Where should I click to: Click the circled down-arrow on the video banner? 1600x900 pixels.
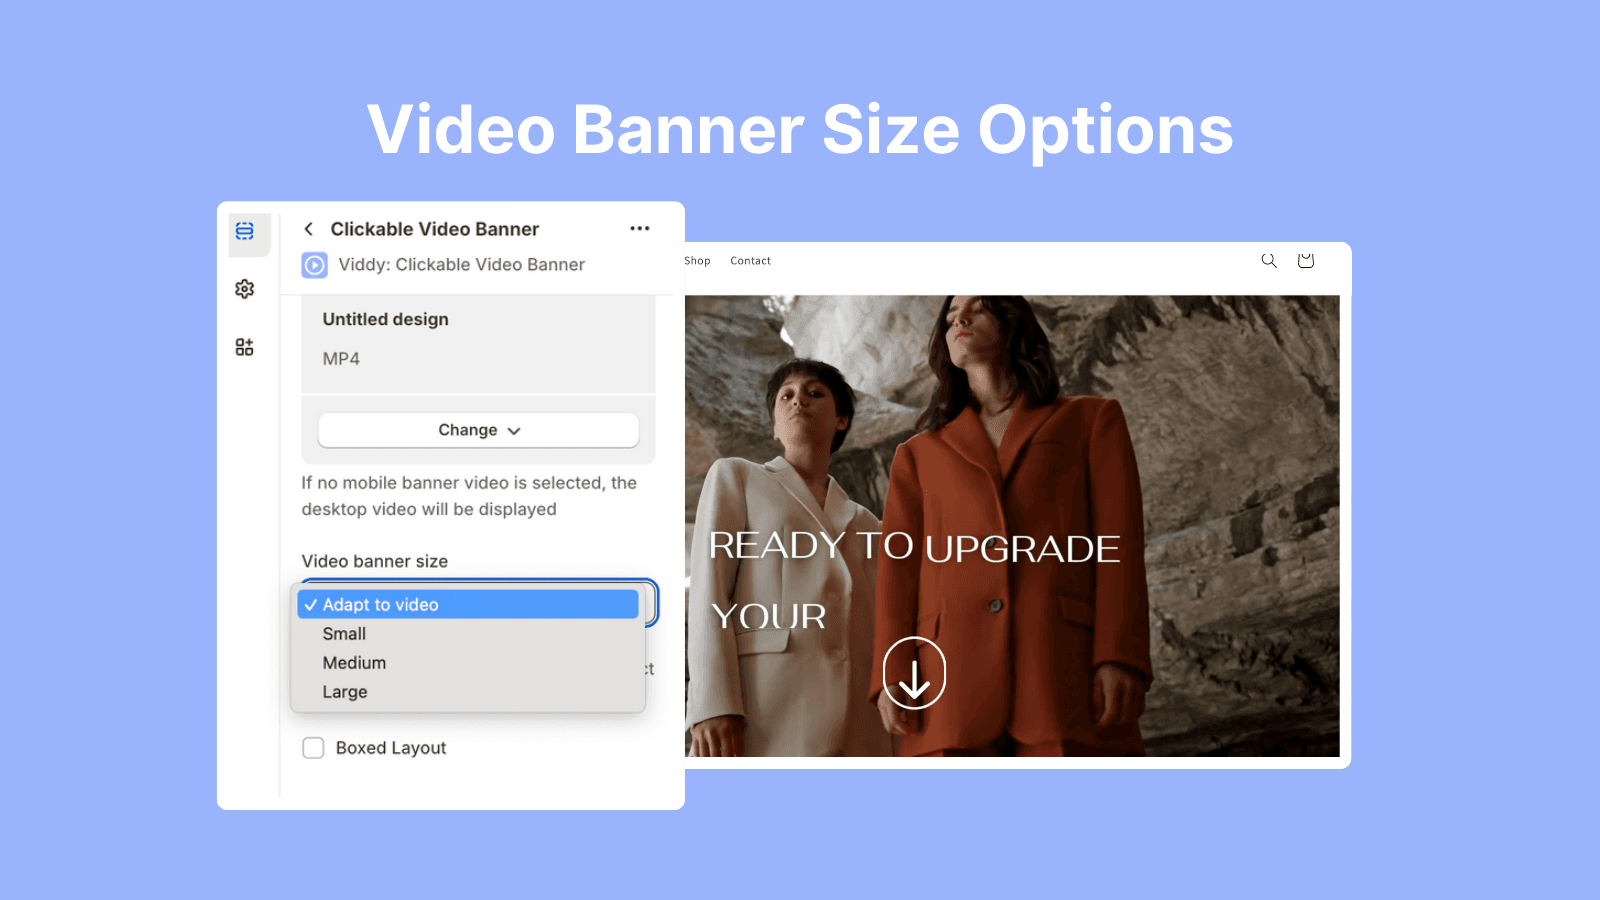pyautogui.click(x=914, y=673)
